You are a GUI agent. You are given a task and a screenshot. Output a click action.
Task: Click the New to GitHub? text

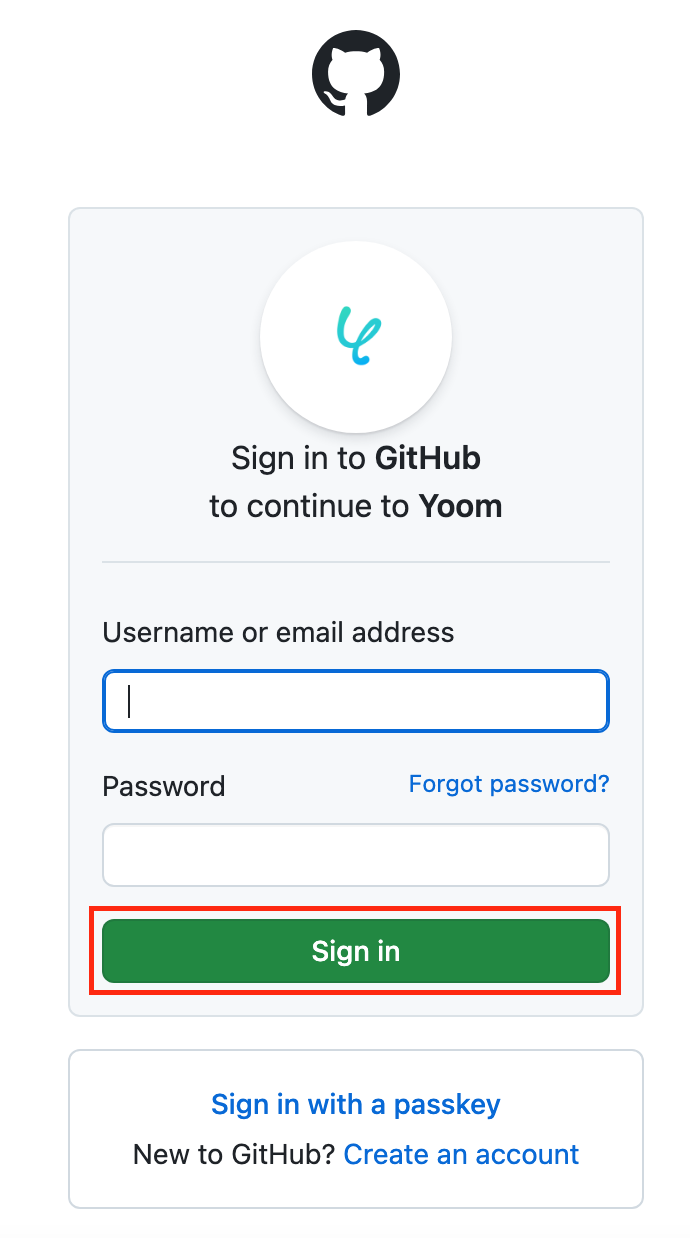[x=235, y=1154]
